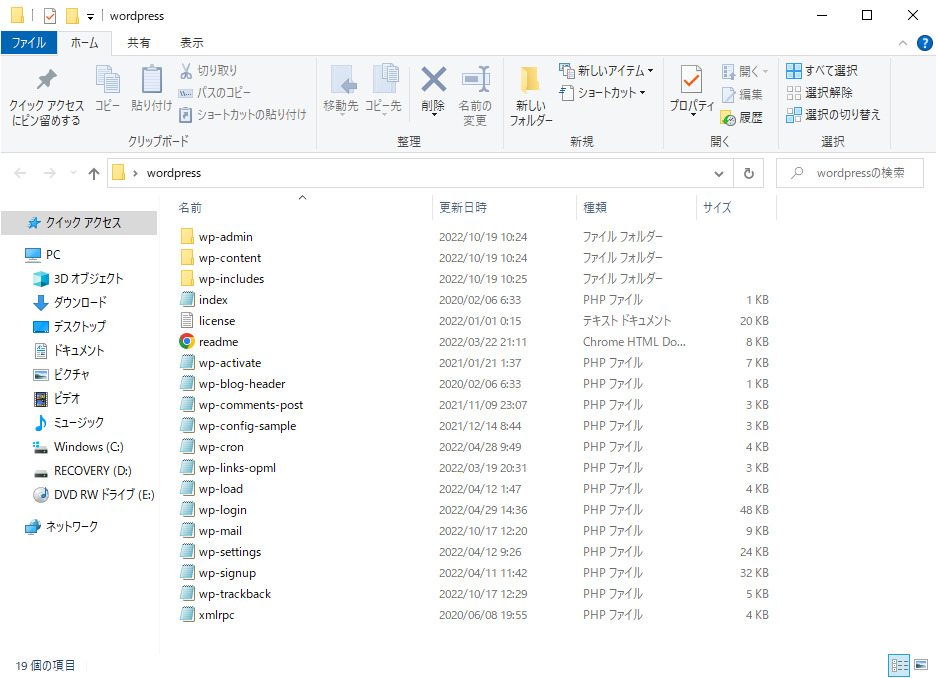Create 新しいフォルダー (New folder)
Image resolution: width=937 pixels, height=678 pixels.
point(531,96)
